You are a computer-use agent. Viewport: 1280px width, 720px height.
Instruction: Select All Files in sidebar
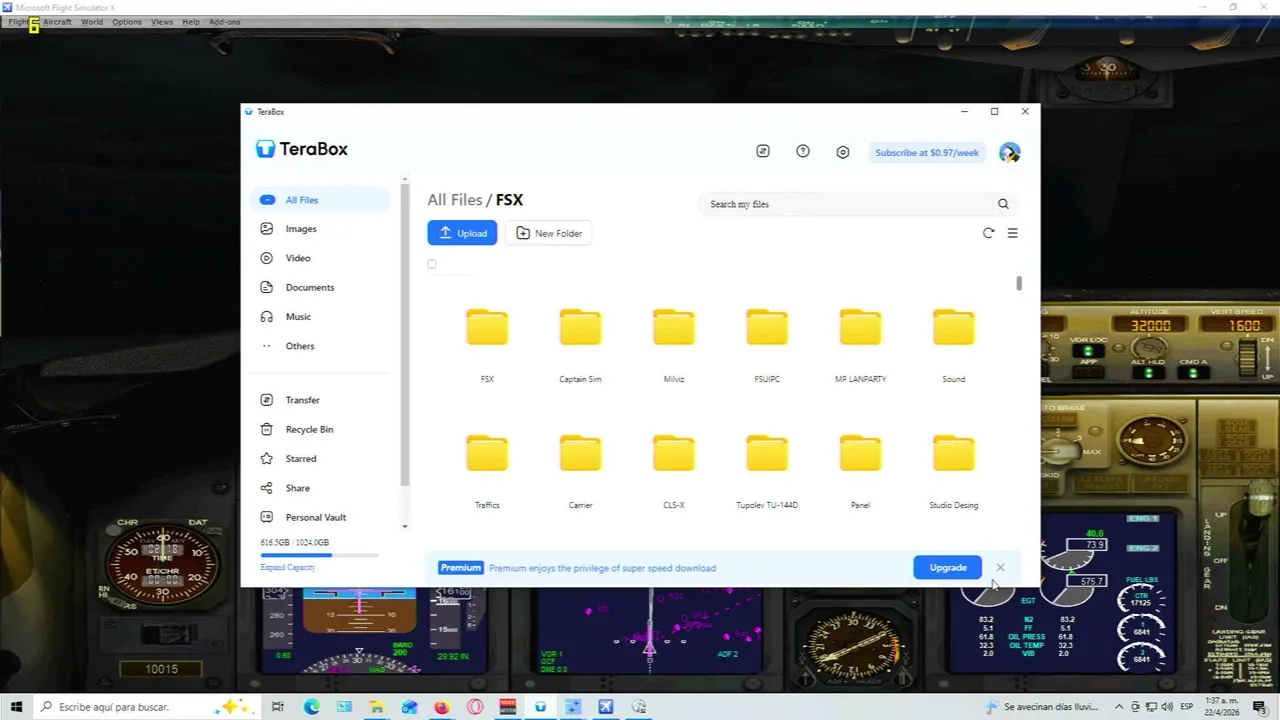pyautogui.click(x=320, y=200)
